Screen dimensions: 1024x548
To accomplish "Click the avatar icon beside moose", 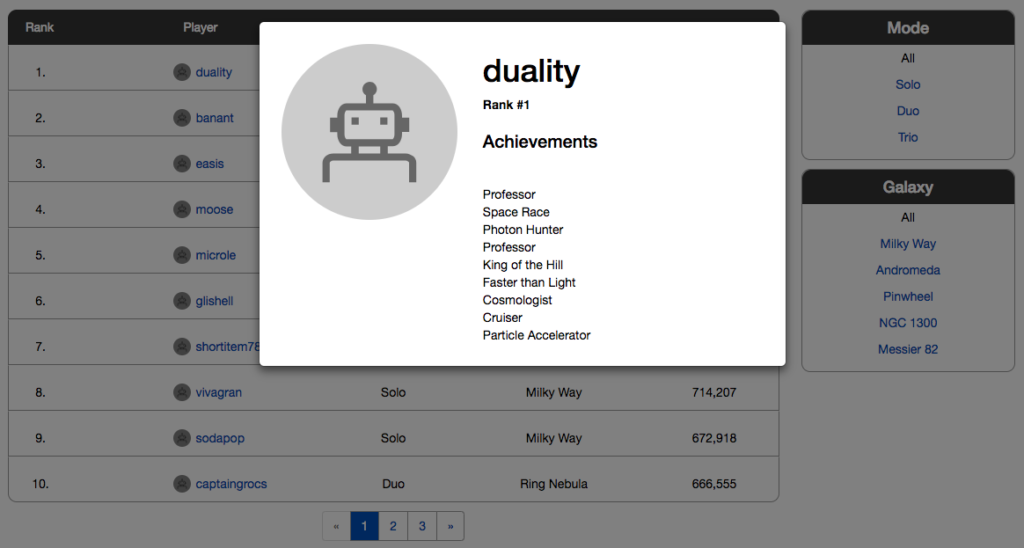I will pos(181,210).
